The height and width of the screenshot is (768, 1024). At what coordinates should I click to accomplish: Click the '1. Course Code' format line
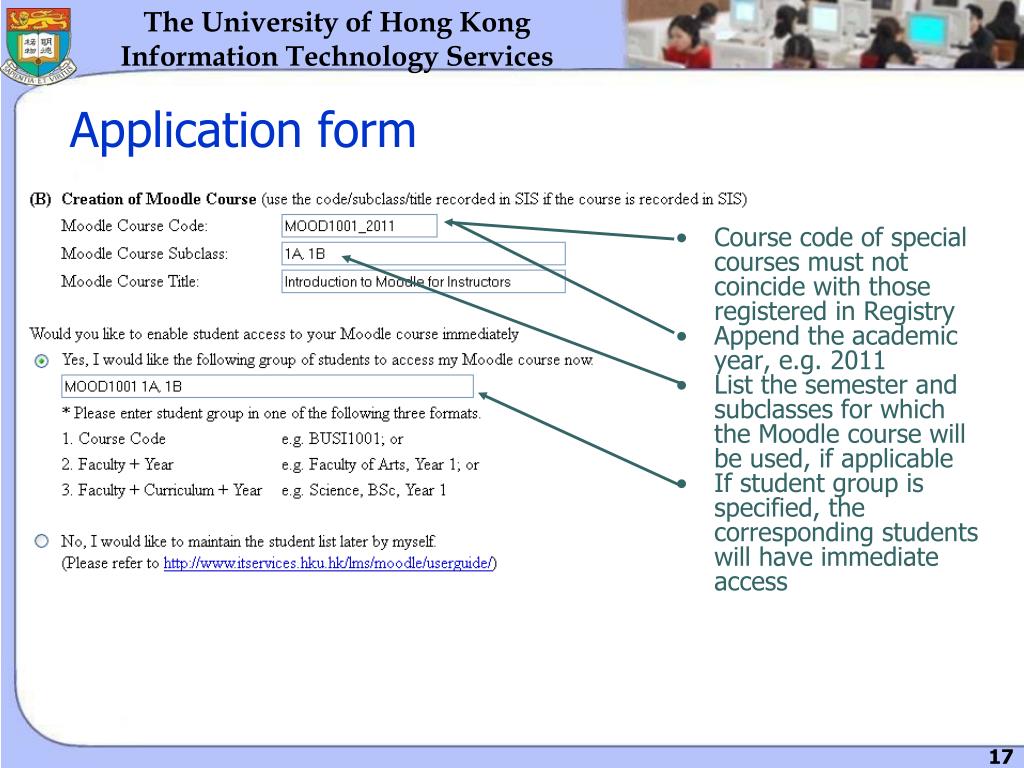point(114,439)
